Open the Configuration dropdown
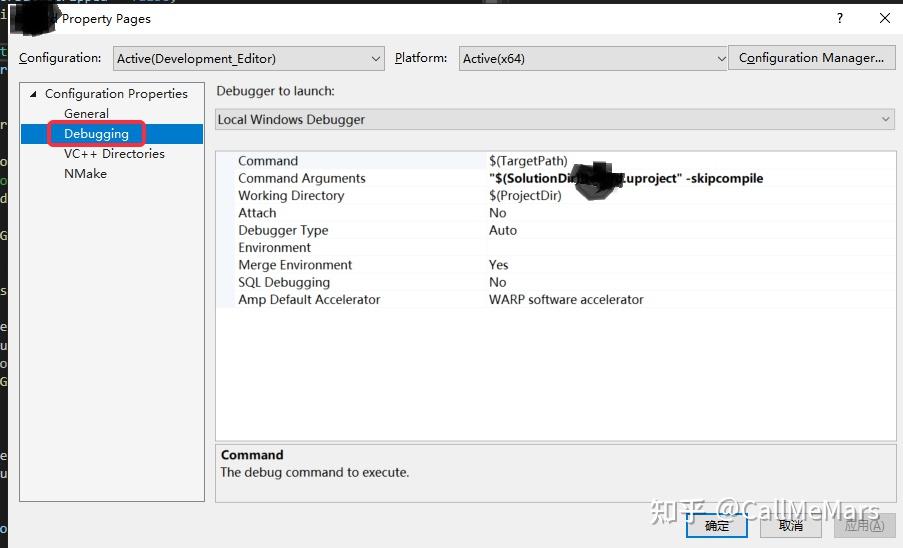Screen dimensions: 903x548 click(x=248, y=59)
